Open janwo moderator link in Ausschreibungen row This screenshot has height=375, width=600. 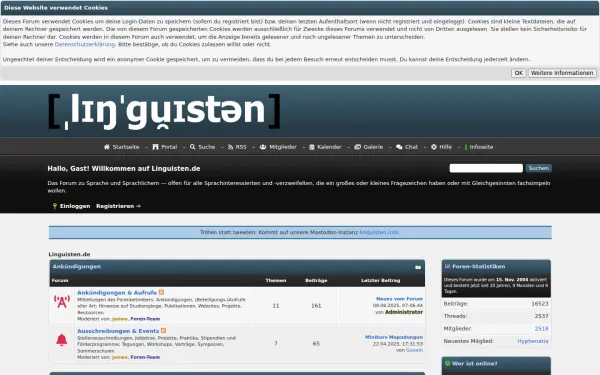click(x=120, y=357)
